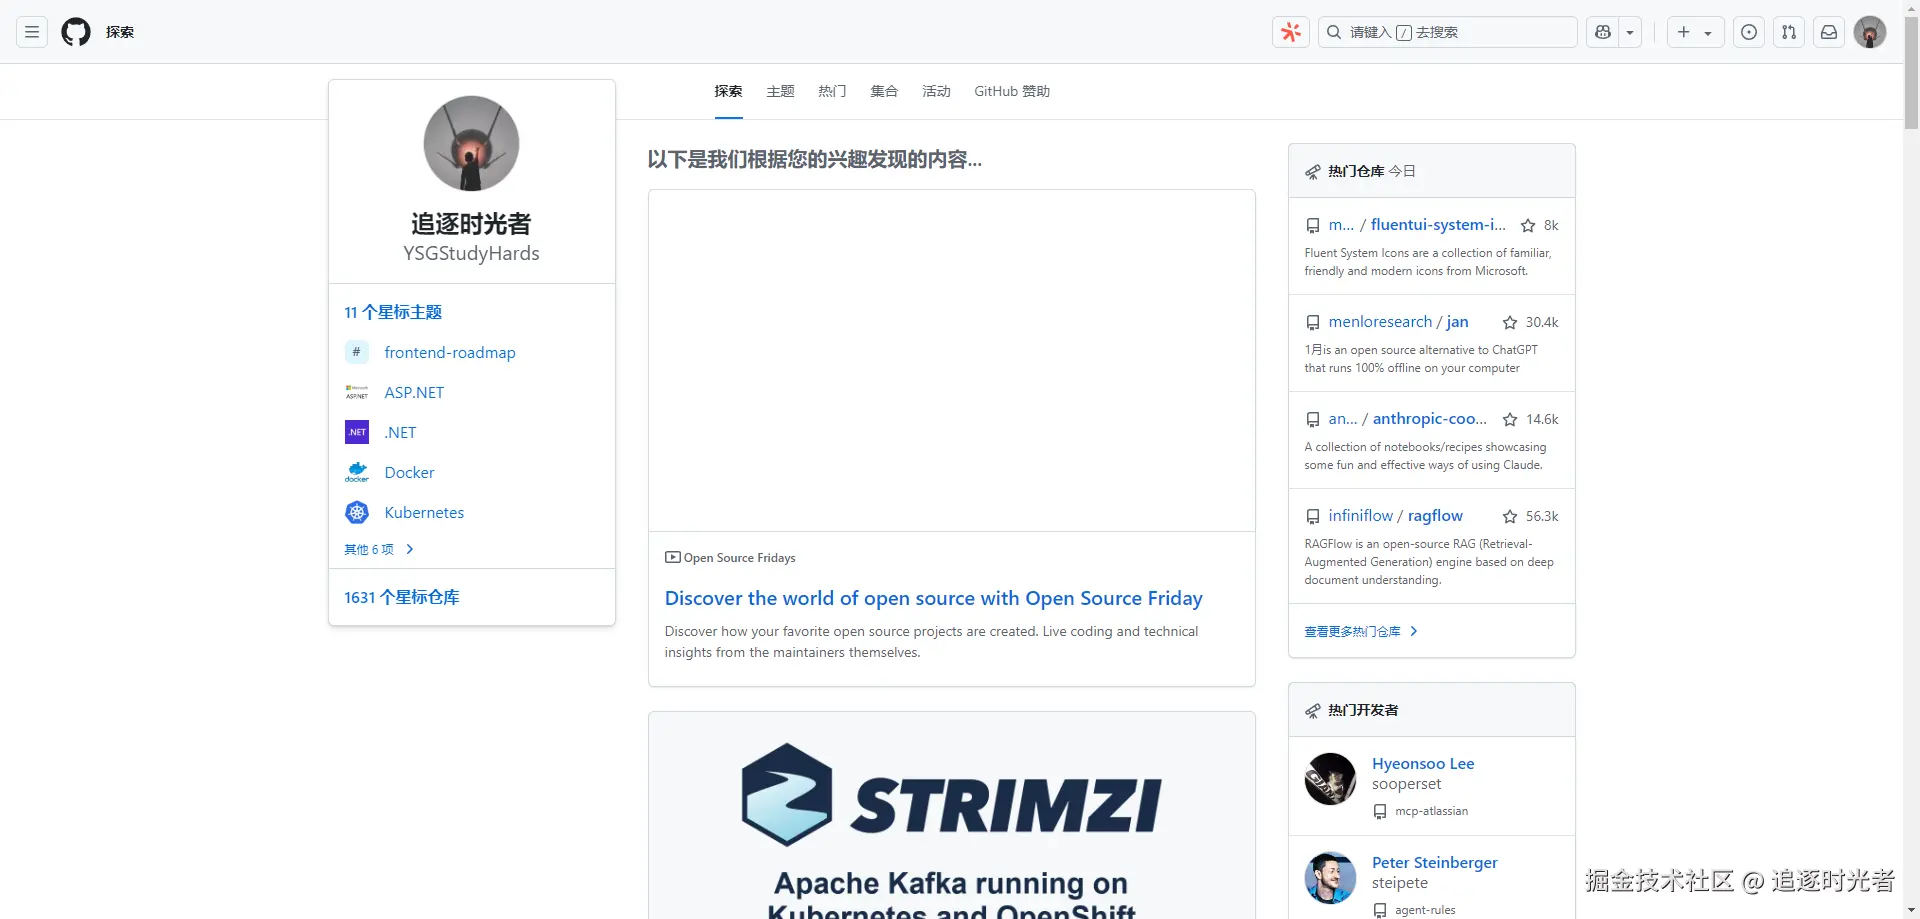
Task: Click repo icon next to mcp-atlassian
Action: click(x=1380, y=812)
